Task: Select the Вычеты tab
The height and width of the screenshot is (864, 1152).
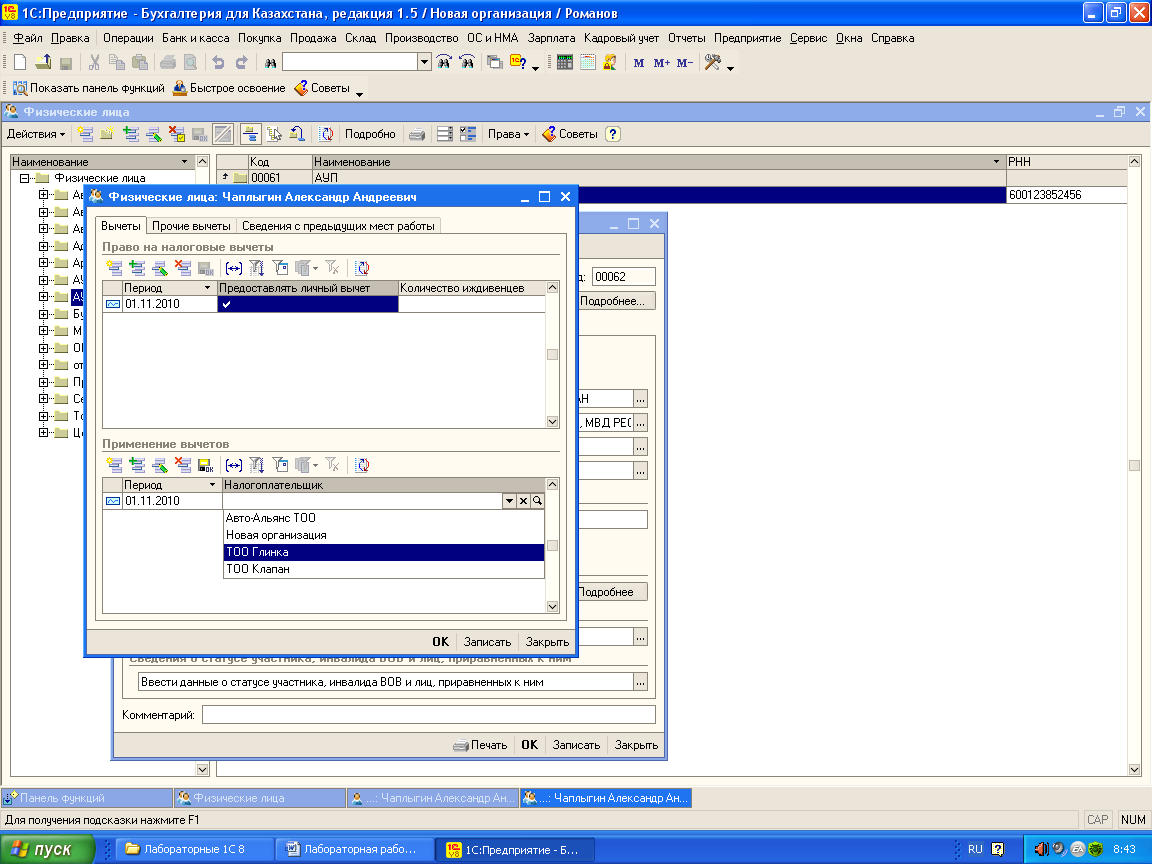Action: [120, 226]
